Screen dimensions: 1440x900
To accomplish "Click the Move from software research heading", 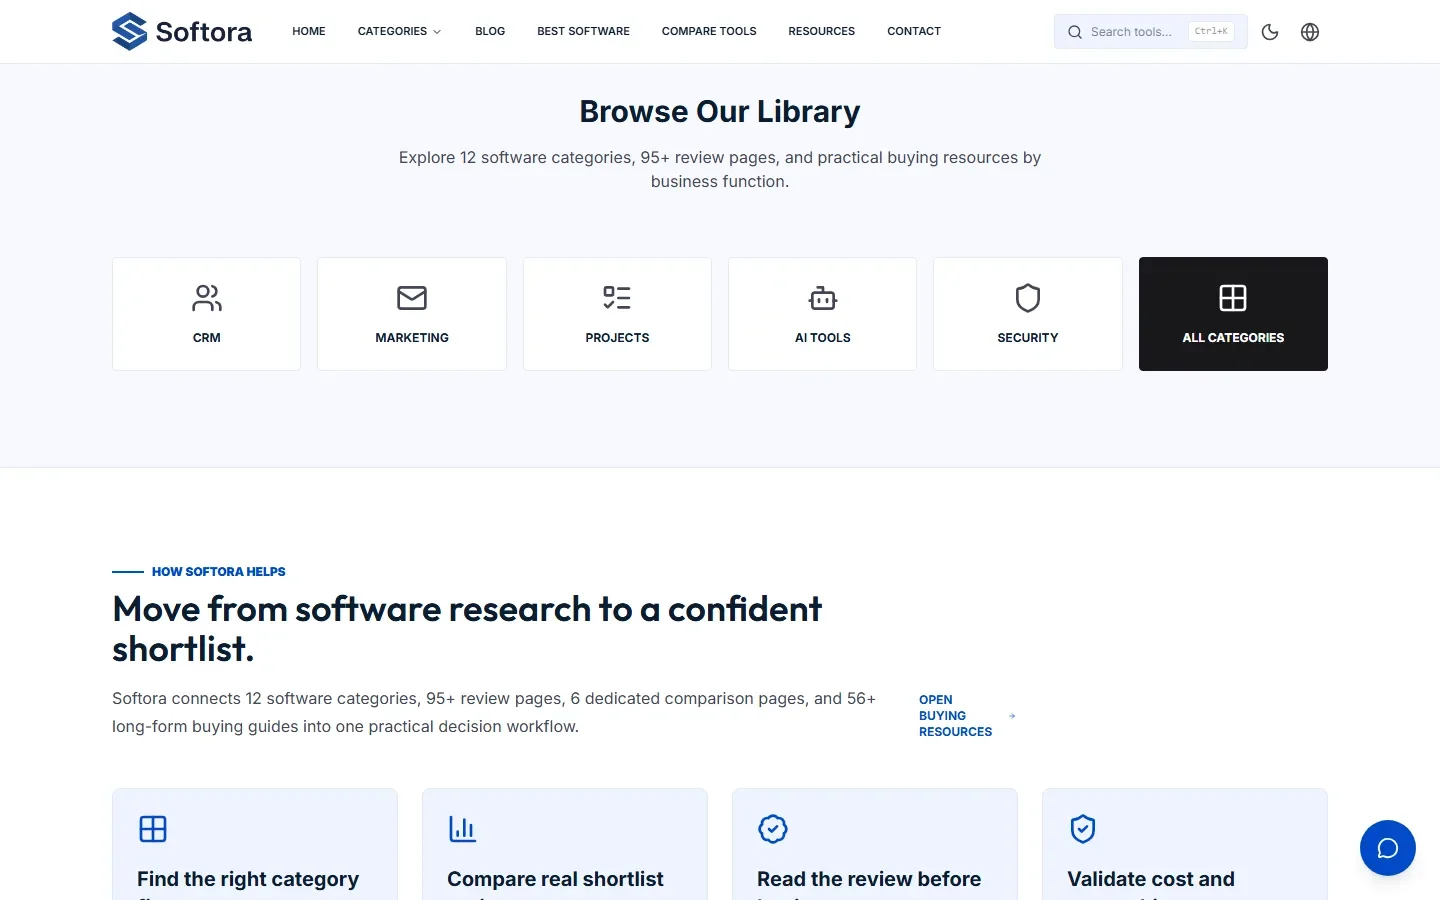I will click(x=467, y=629).
